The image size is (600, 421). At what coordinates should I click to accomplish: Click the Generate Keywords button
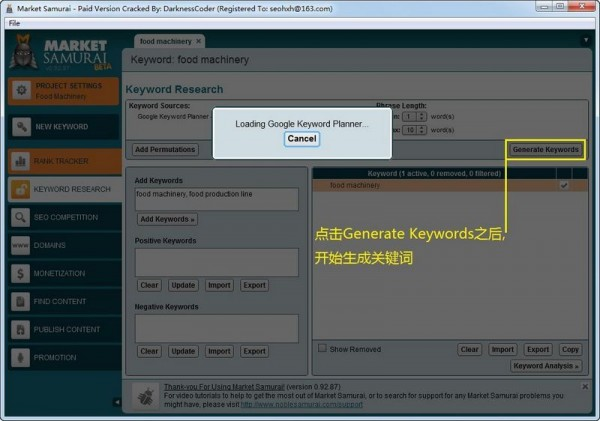pos(545,149)
